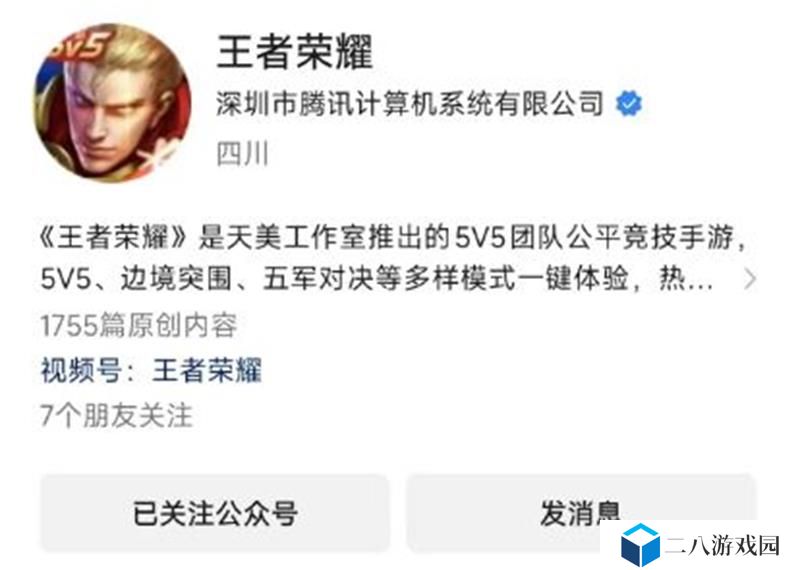Tap the description line starting with 《王者荣耀》
800x570 pixels.
393,237
